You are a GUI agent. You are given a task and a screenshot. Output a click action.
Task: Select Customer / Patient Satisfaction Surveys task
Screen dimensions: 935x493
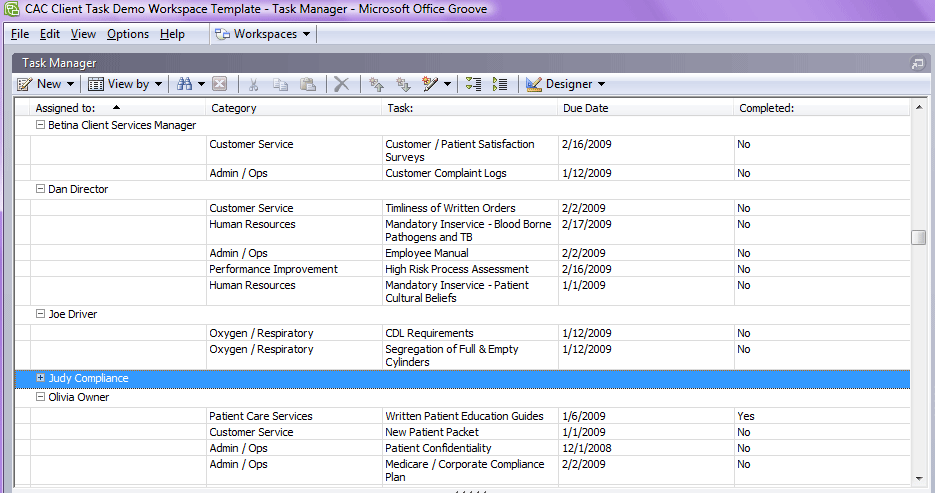point(460,150)
